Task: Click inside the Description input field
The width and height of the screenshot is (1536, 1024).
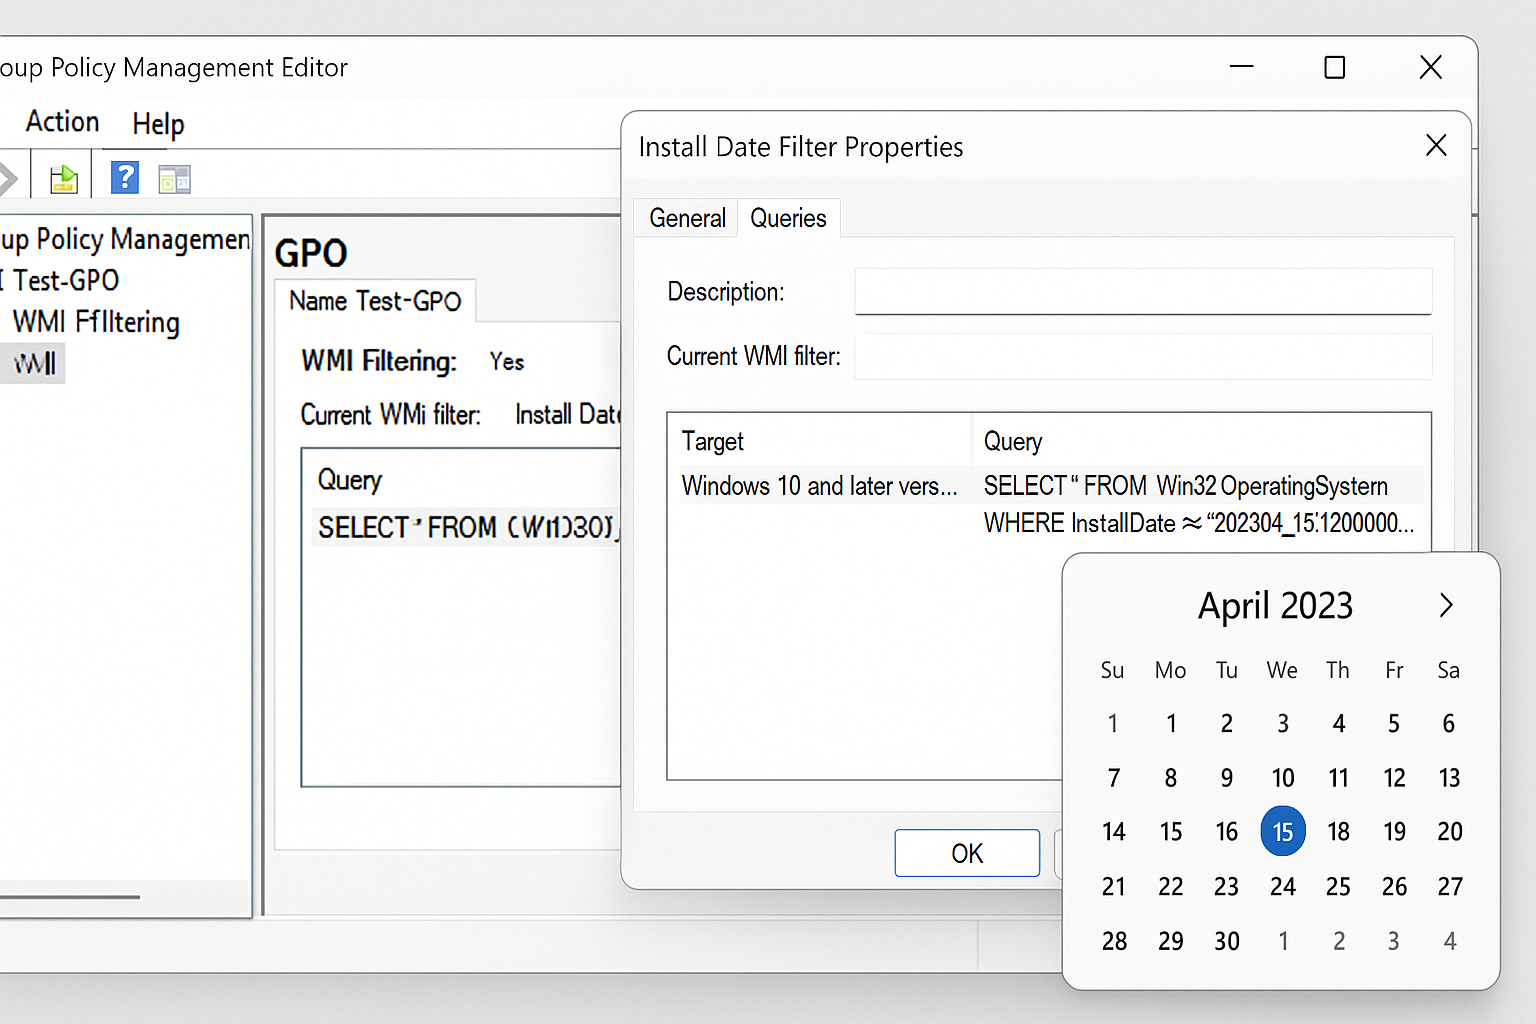Action: pyautogui.click(x=1143, y=292)
